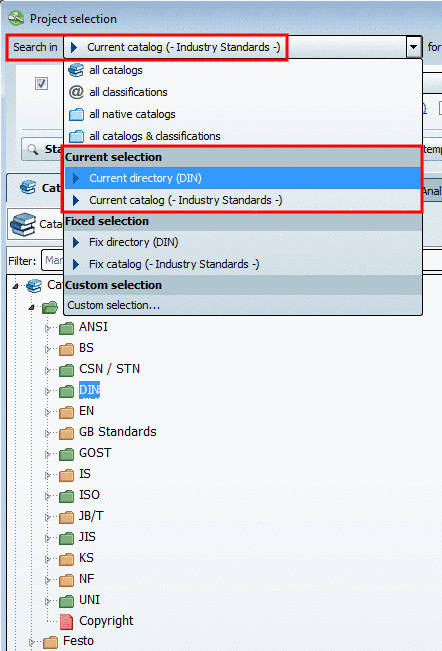Select the EN tree item

86,411
